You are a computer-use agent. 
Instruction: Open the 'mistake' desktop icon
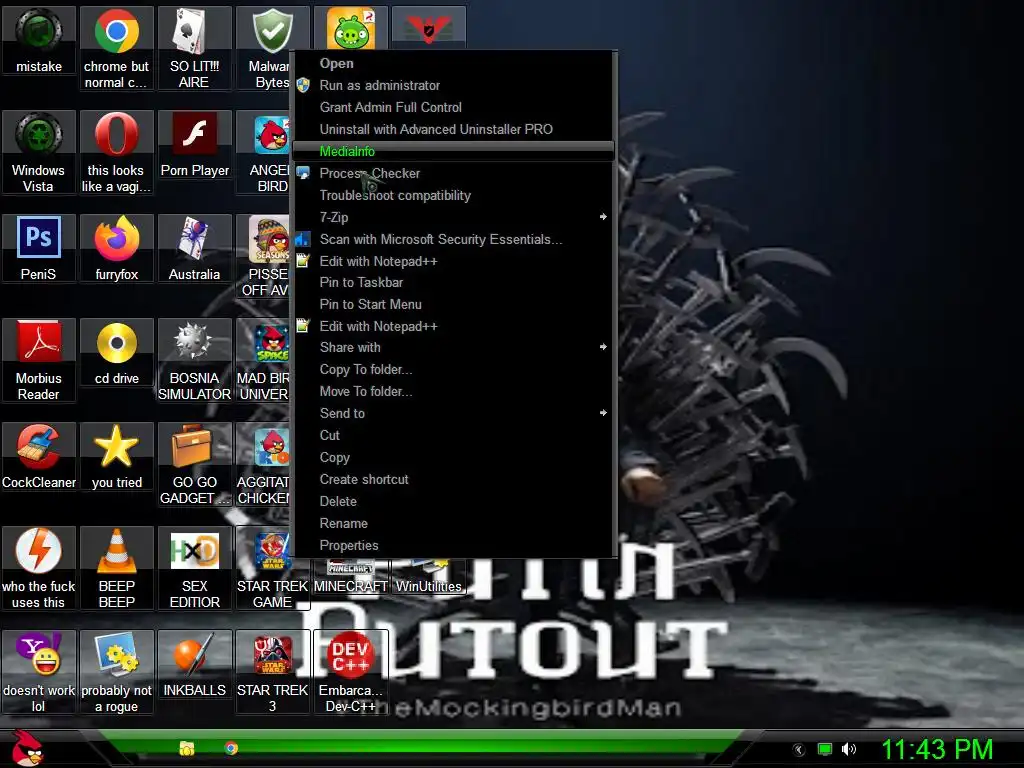pyautogui.click(x=39, y=40)
